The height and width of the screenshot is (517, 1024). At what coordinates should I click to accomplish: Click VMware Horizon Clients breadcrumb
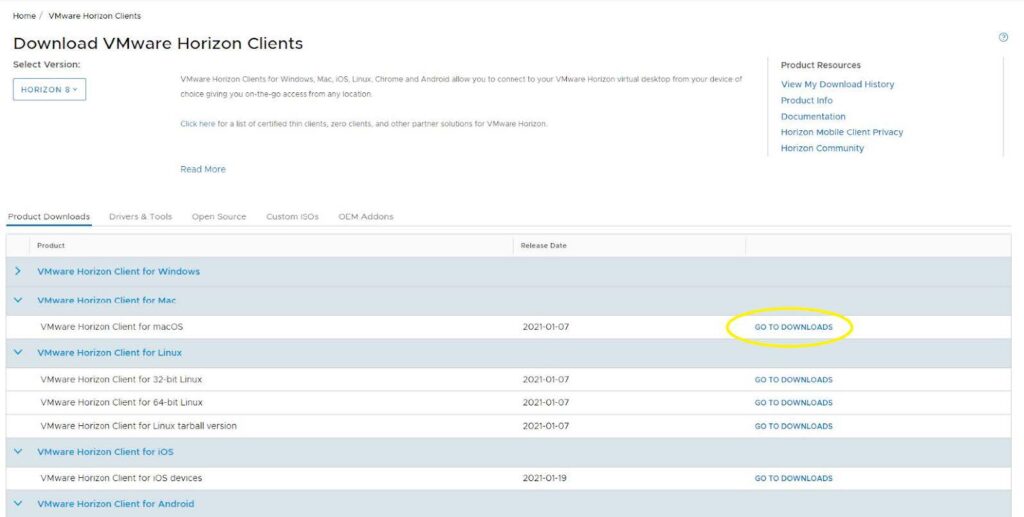(x=95, y=16)
